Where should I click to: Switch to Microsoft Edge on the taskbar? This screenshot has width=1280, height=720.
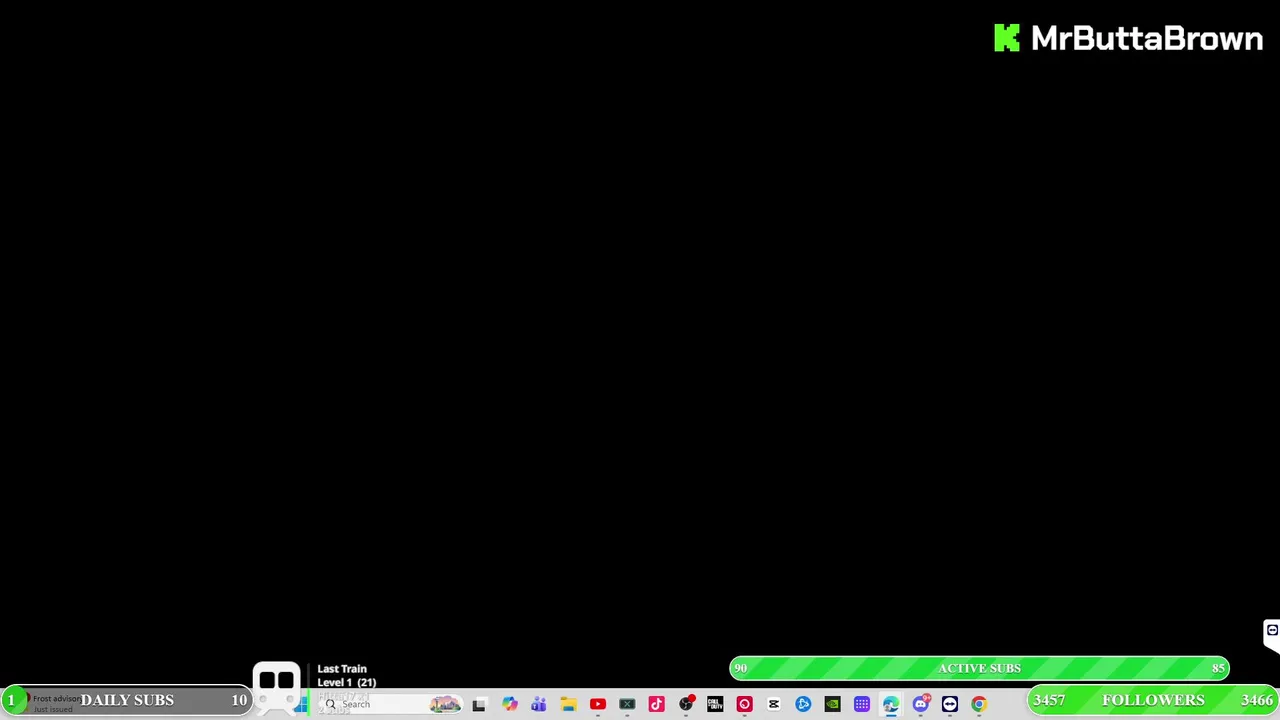(891, 705)
